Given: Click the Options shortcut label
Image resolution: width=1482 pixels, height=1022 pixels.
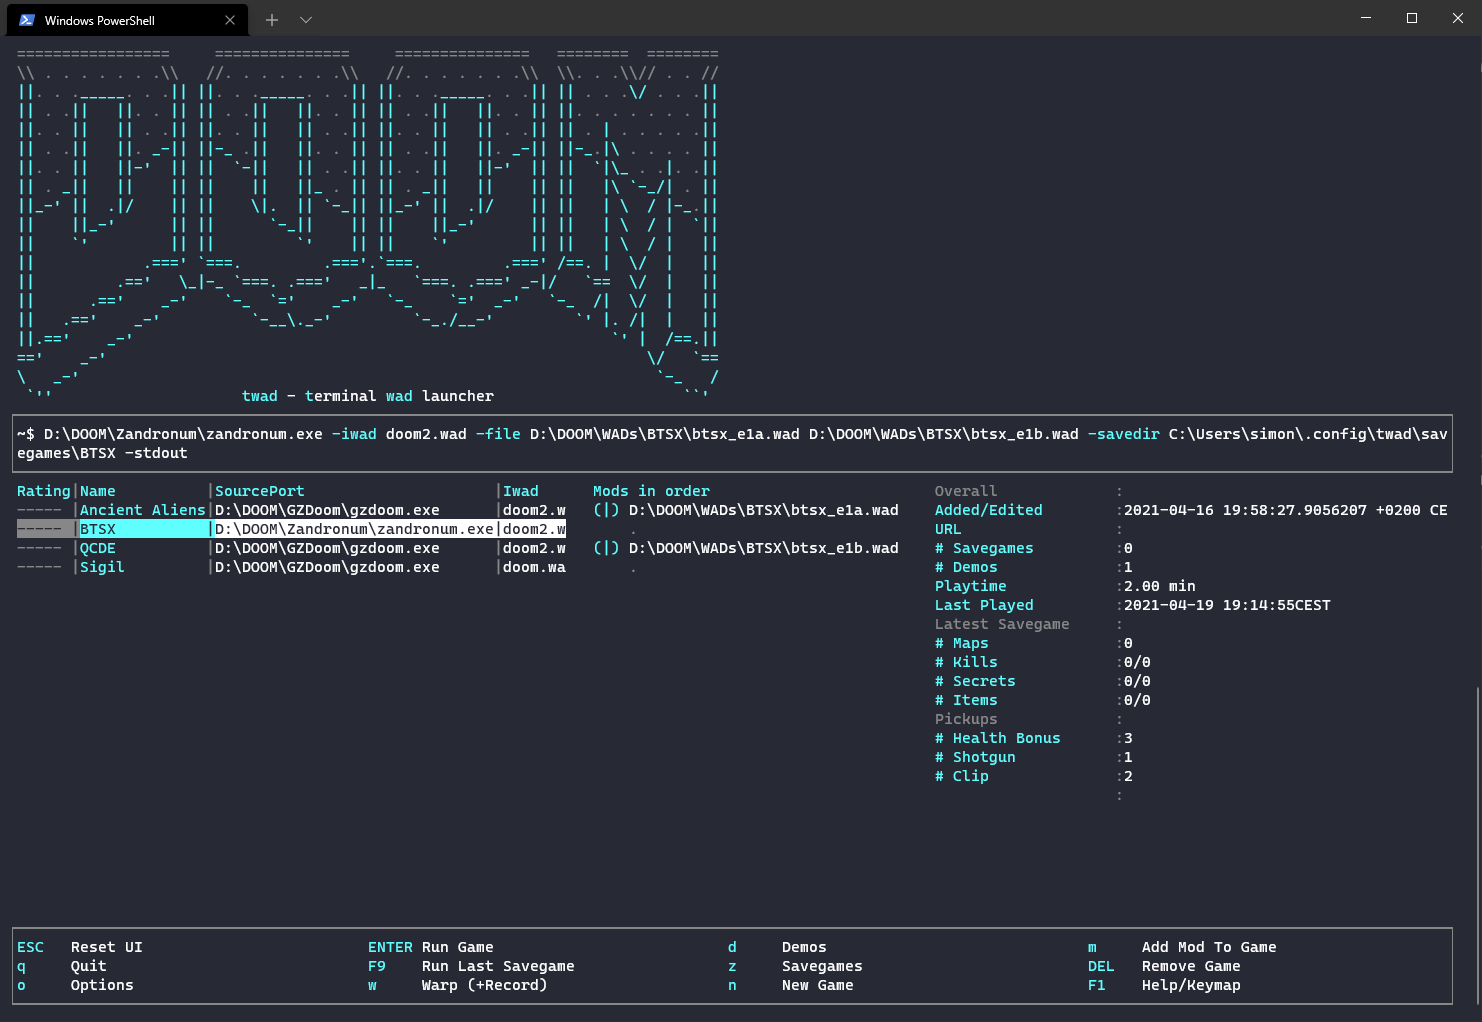Looking at the screenshot, I should click(102, 985).
